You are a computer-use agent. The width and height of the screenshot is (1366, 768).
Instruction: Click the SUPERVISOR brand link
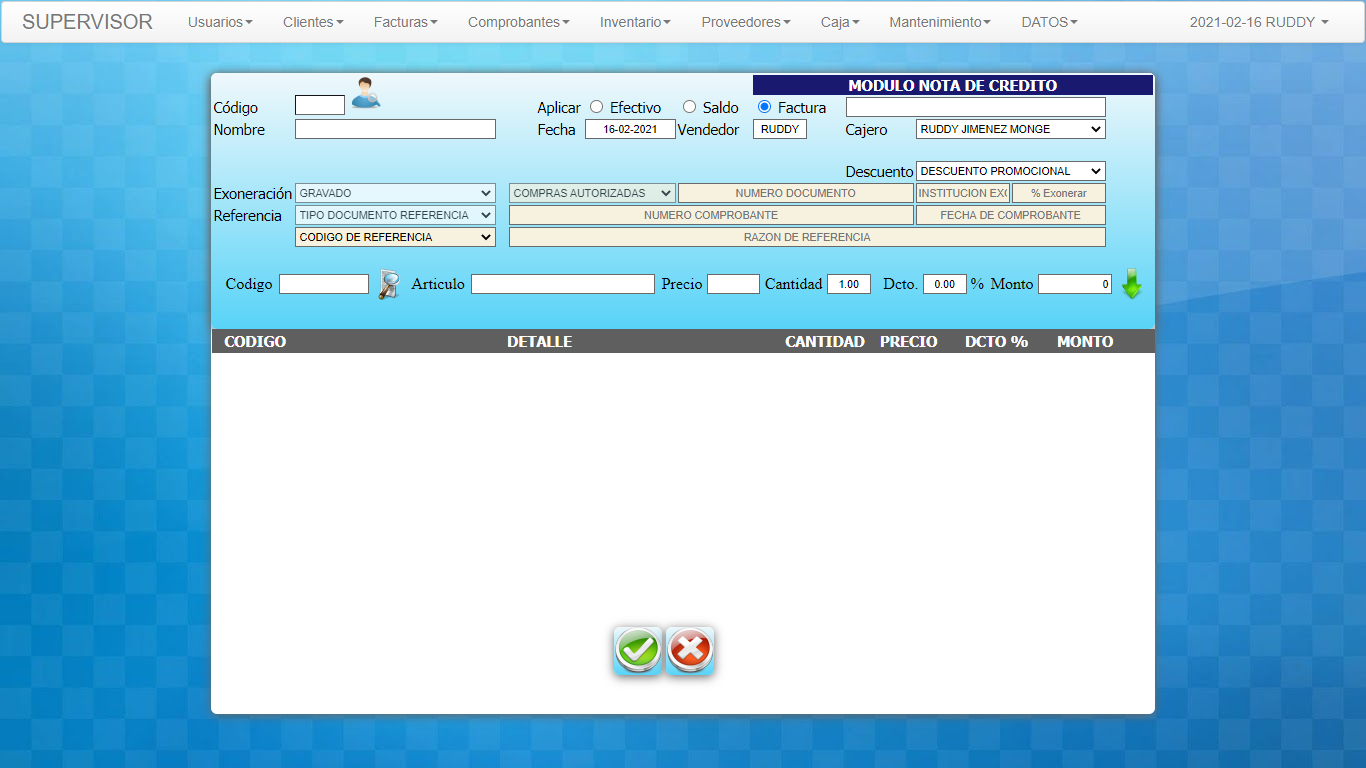pyautogui.click(x=87, y=22)
